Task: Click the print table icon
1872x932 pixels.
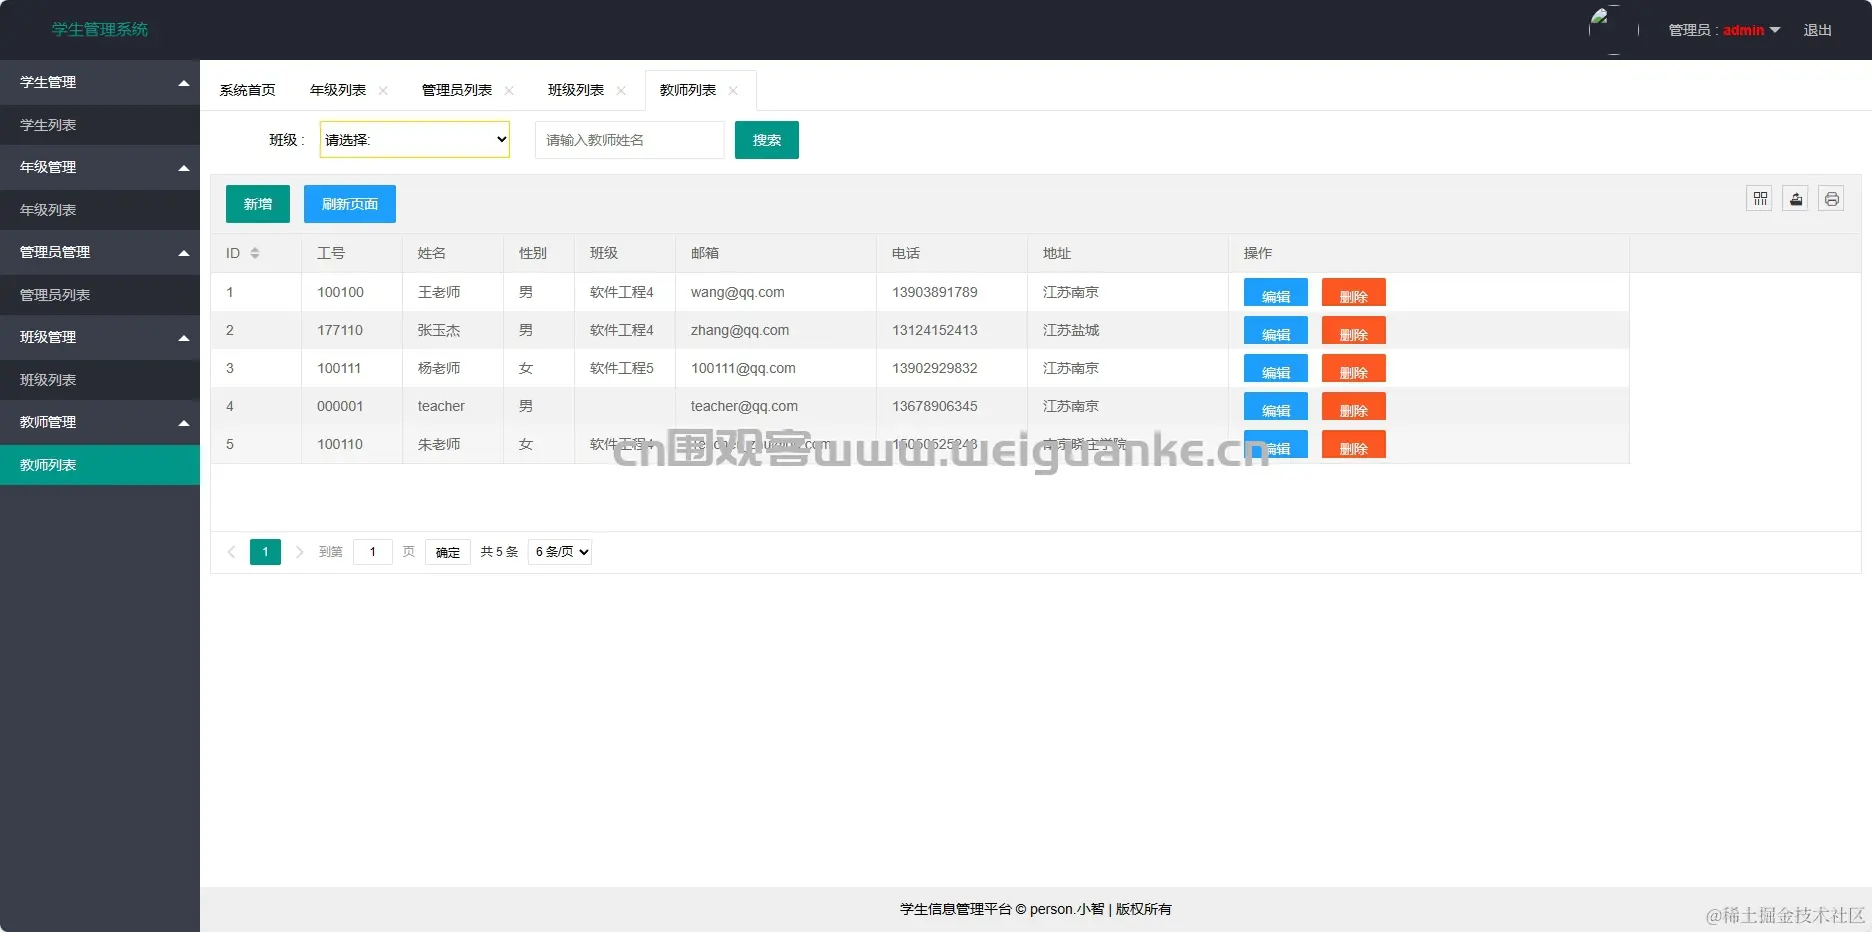Action: (1832, 199)
